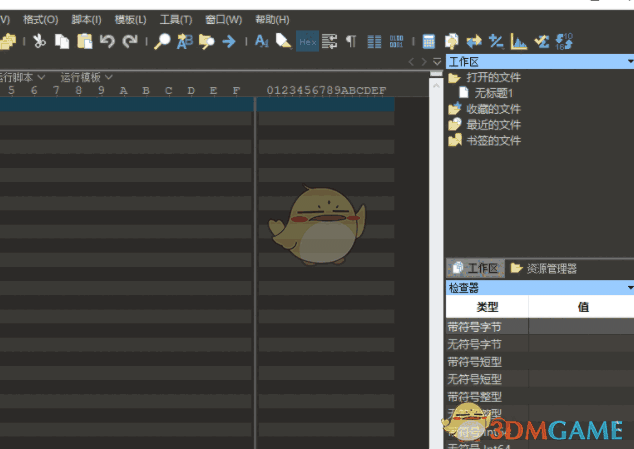Select the 无符号短型 inspector row
Screen dimensions: 634x449
540,379
